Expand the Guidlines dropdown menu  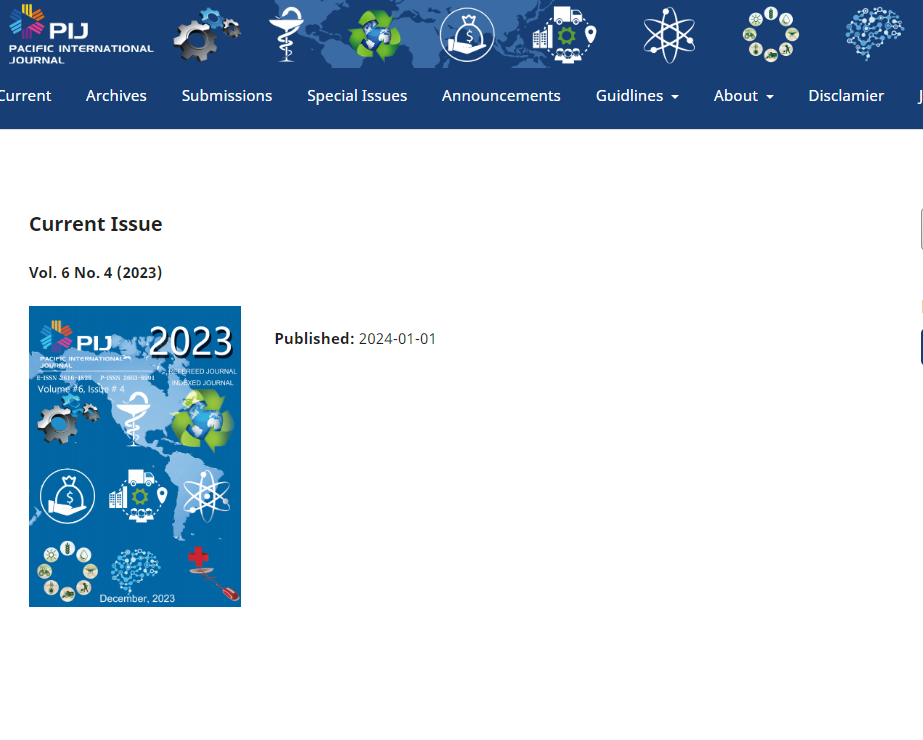click(637, 96)
